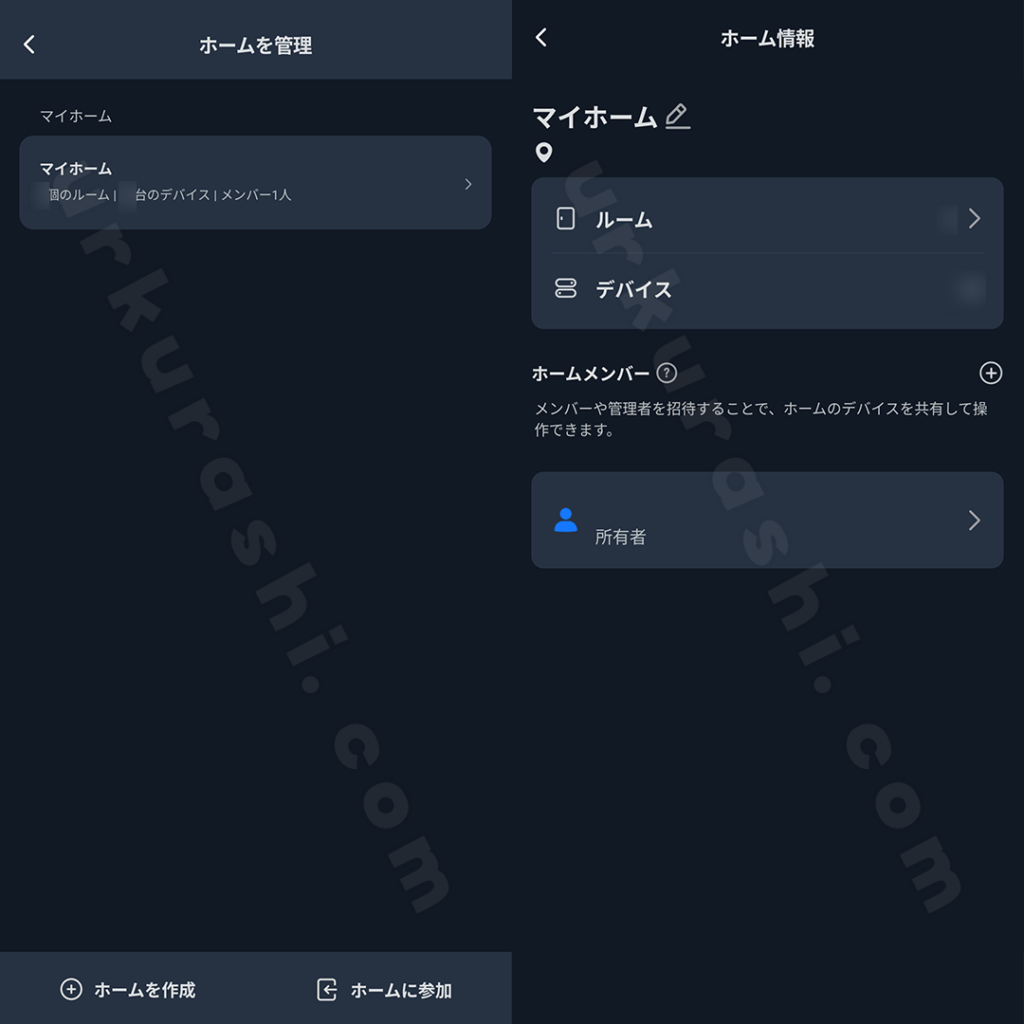Tap the pencil edit icon beside マイホーム
This screenshot has width=1024, height=1024.
pyautogui.click(x=677, y=116)
